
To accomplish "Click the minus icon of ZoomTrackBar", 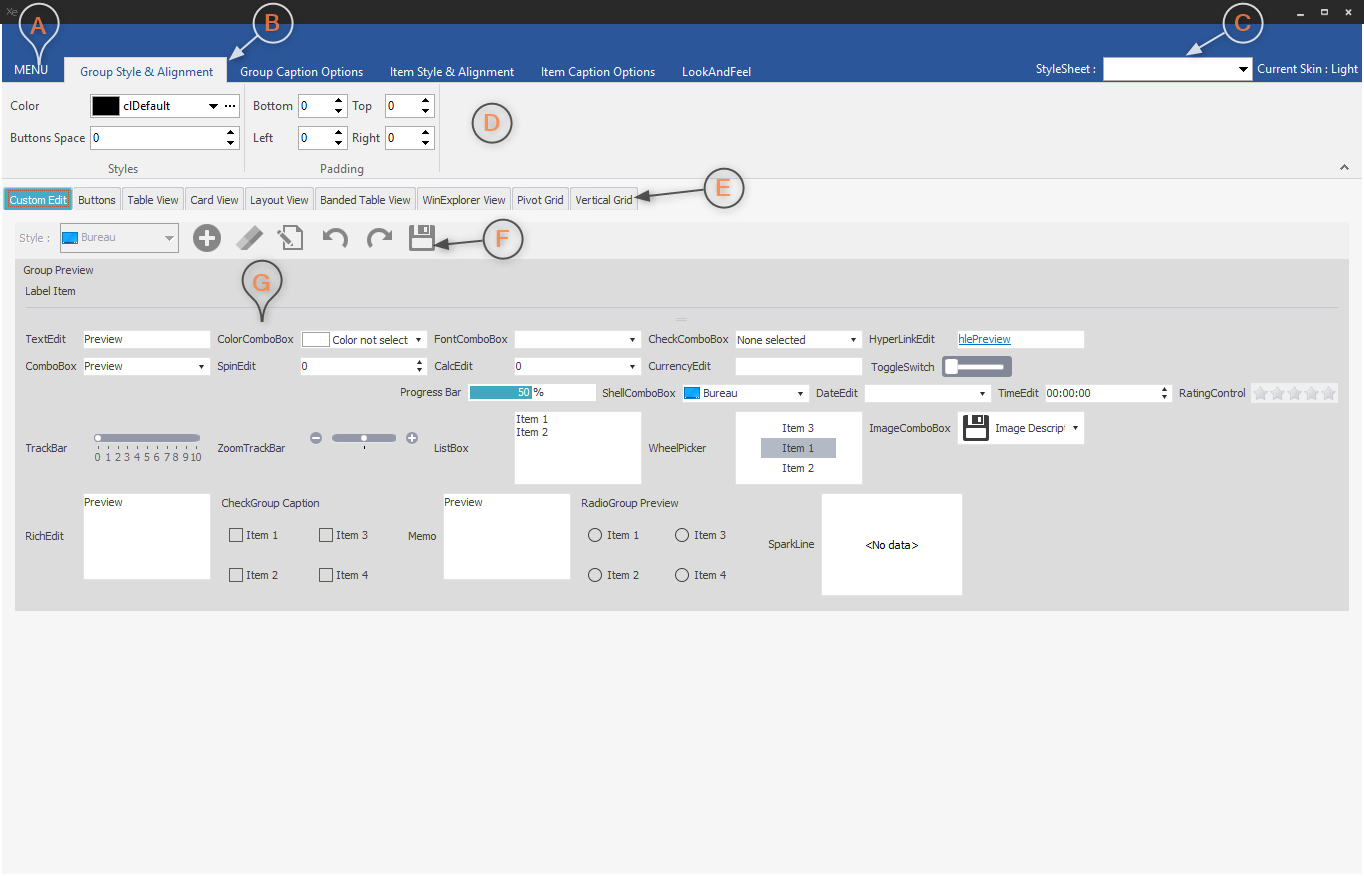I will pos(316,438).
